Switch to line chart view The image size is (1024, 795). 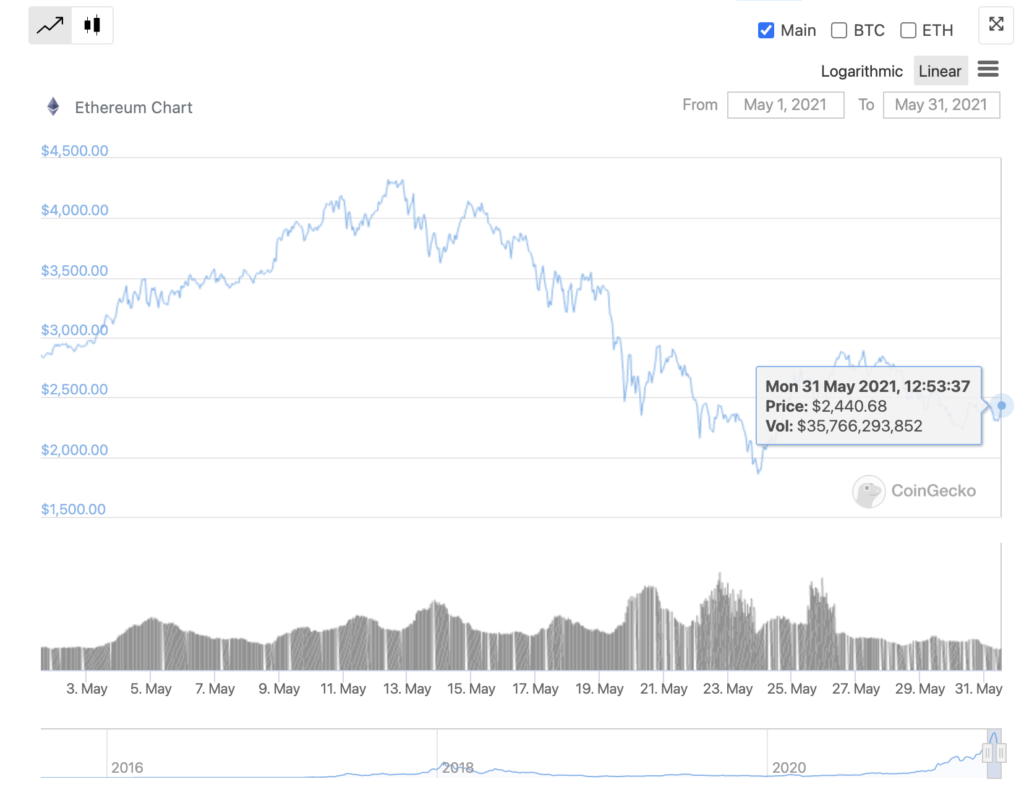[50, 26]
